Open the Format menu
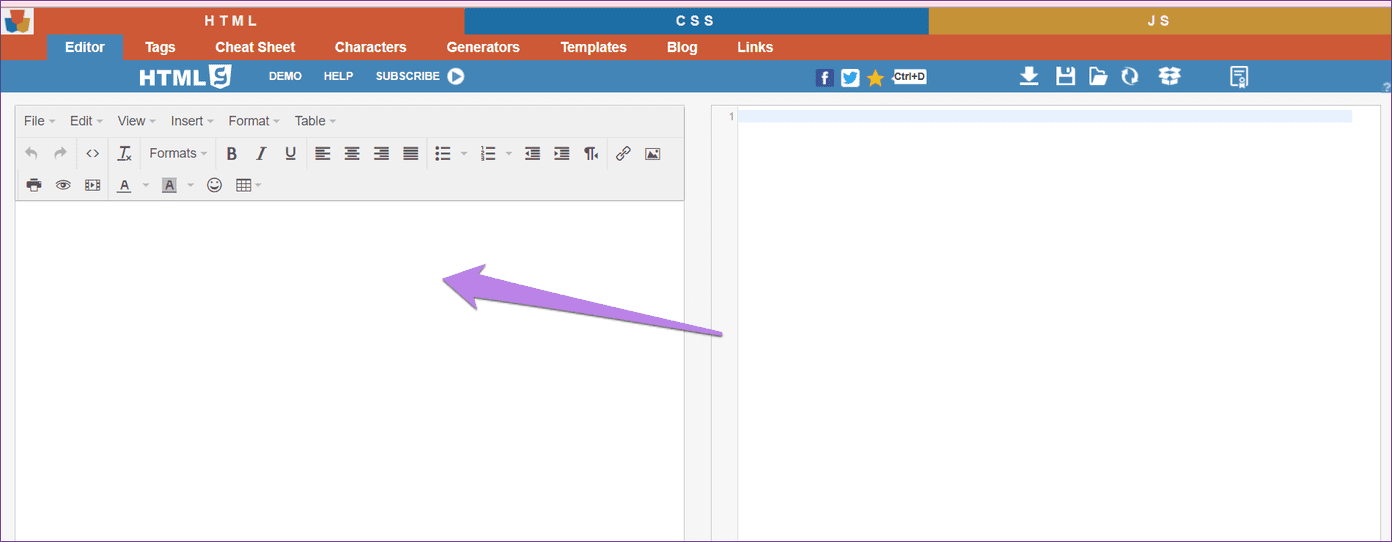The width and height of the screenshot is (1392, 542). (254, 121)
